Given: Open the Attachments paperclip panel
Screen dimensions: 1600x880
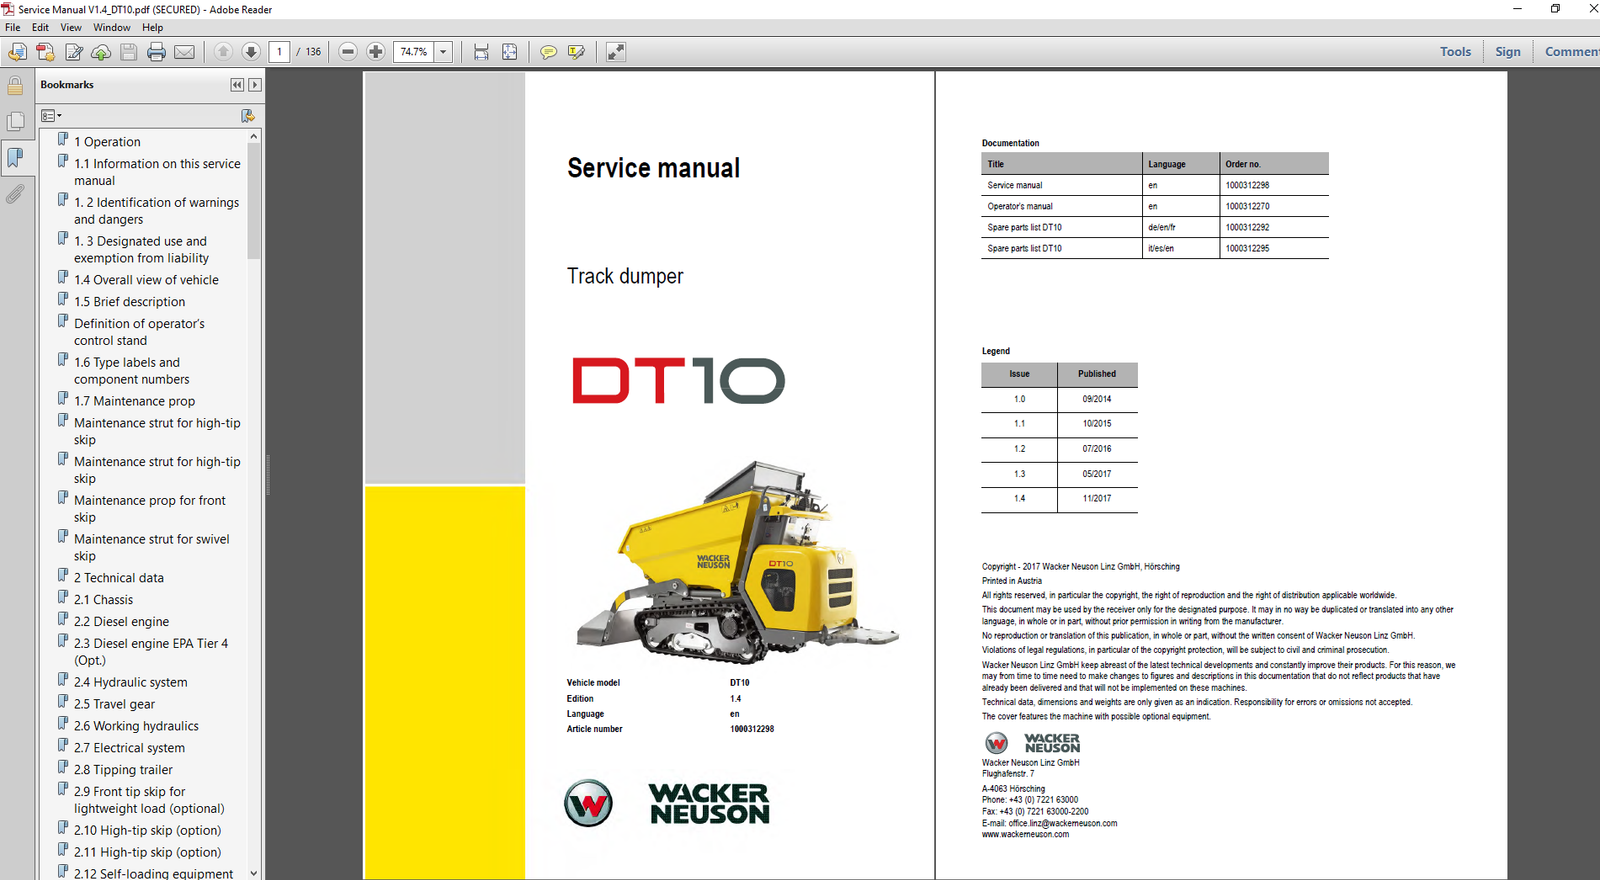Looking at the screenshot, I should click(15, 194).
